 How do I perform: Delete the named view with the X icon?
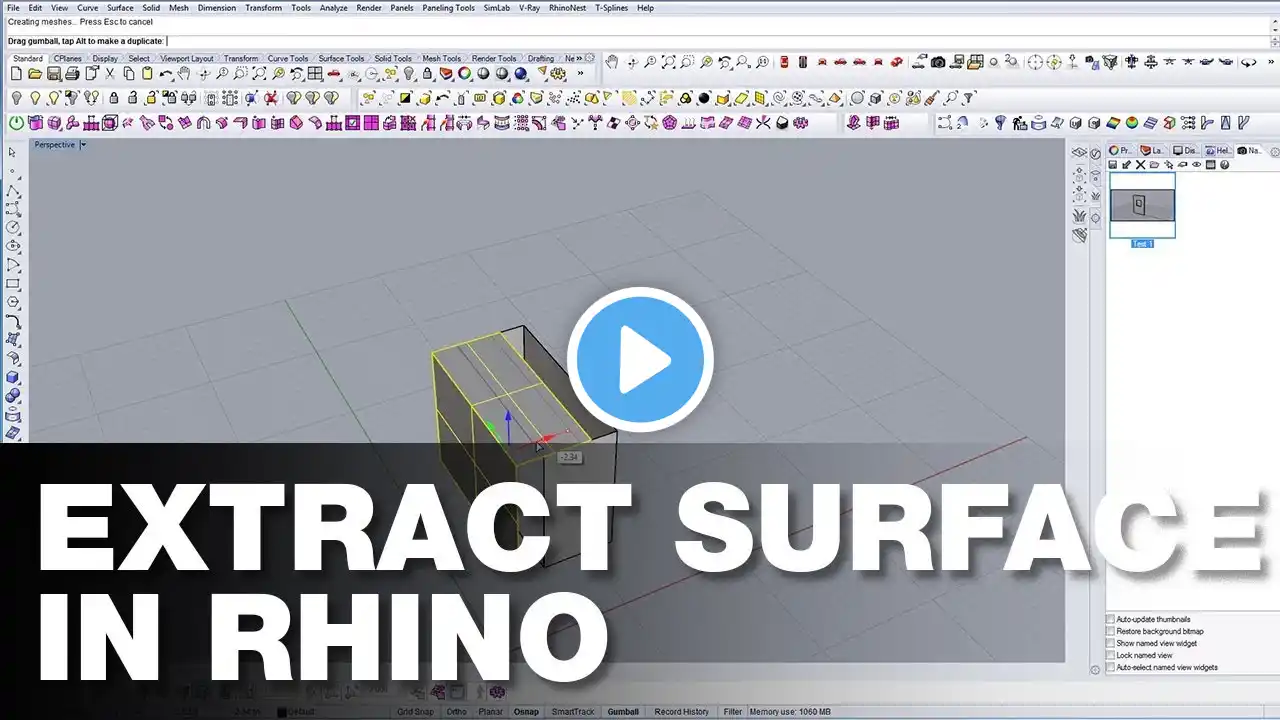click(1140, 165)
